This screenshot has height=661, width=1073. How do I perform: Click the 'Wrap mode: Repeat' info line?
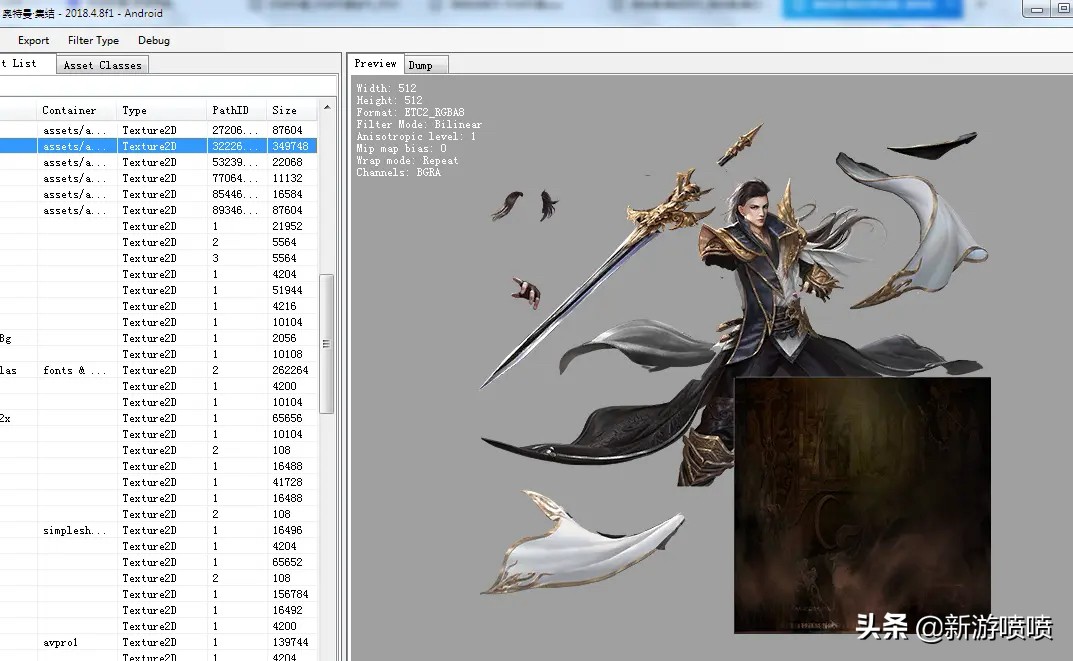coord(407,161)
